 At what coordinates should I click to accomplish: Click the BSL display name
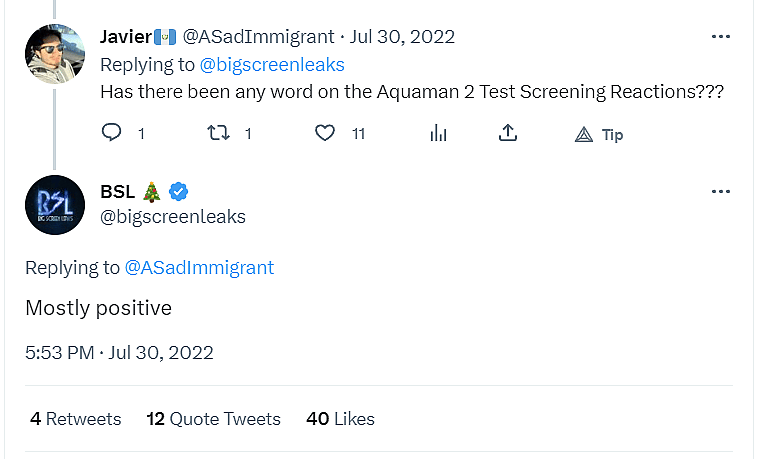(x=119, y=191)
